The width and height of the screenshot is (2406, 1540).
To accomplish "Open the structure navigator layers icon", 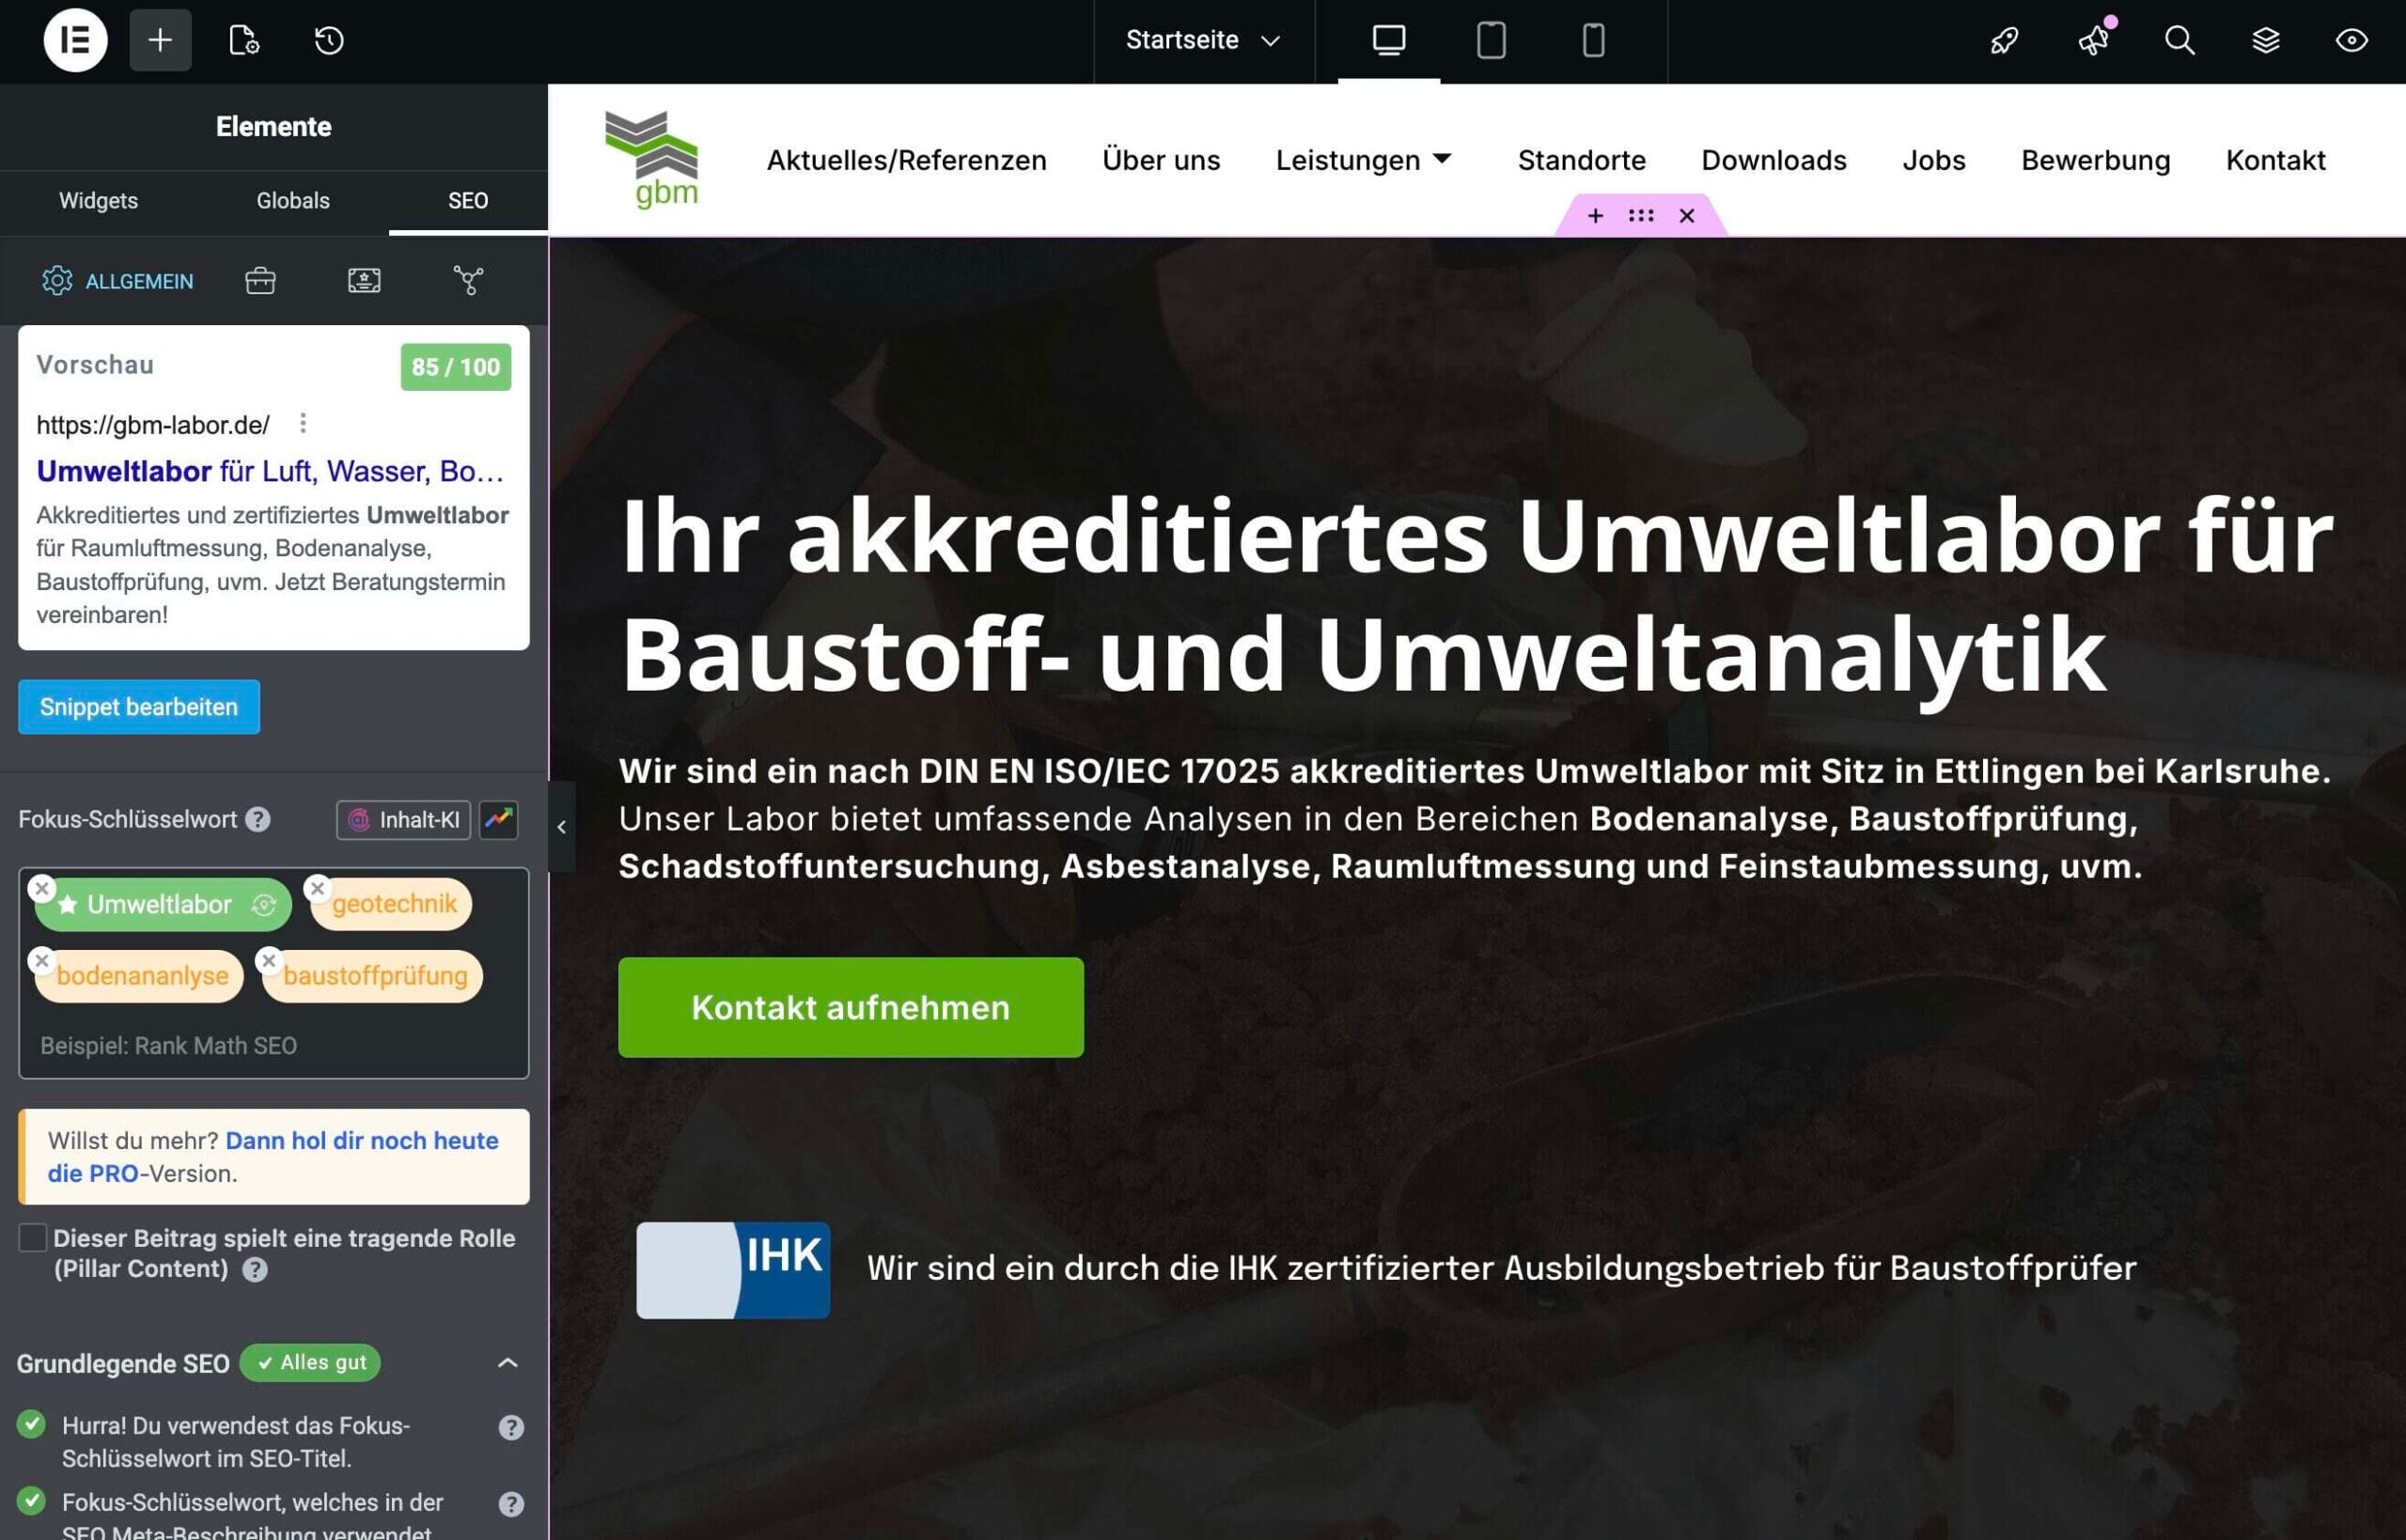I will (x=2266, y=40).
